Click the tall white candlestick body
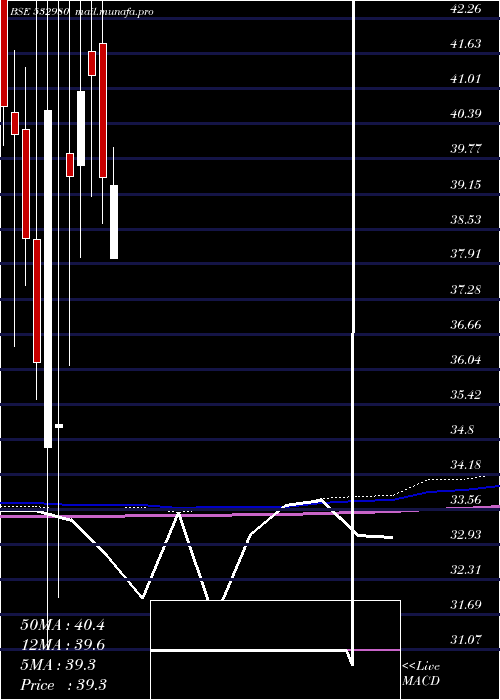500x700 pixels. click(48, 279)
